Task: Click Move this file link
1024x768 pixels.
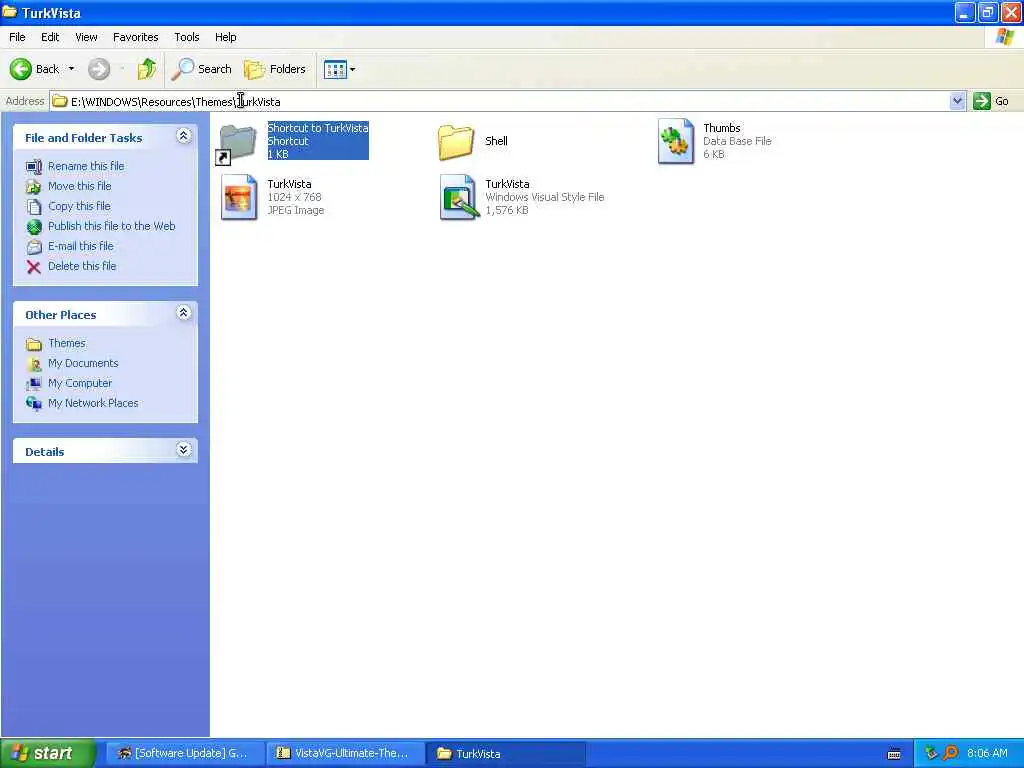Action: [80, 186]
